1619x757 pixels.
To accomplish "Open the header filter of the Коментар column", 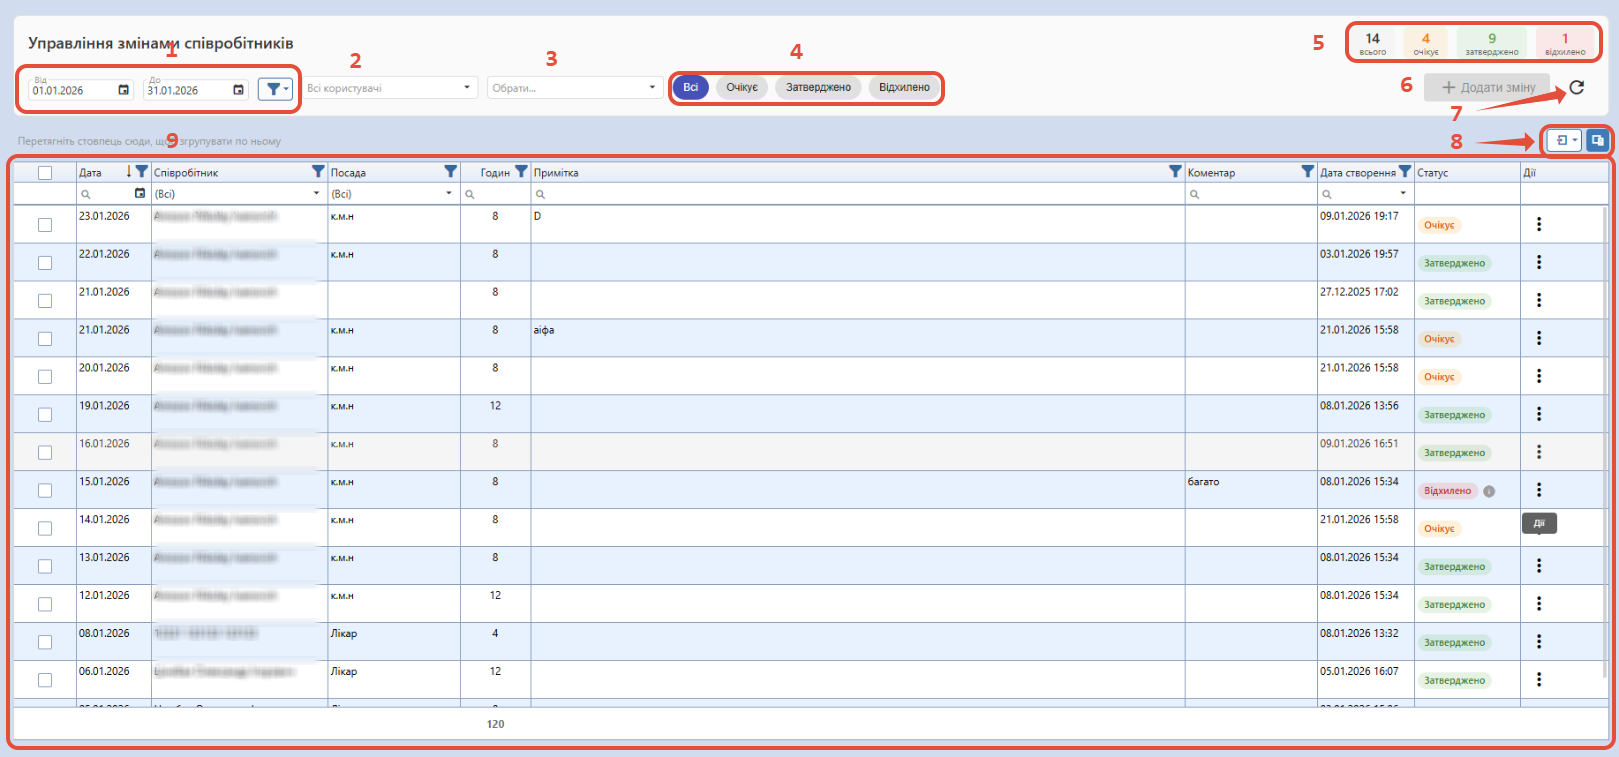I will (1307, 172).
